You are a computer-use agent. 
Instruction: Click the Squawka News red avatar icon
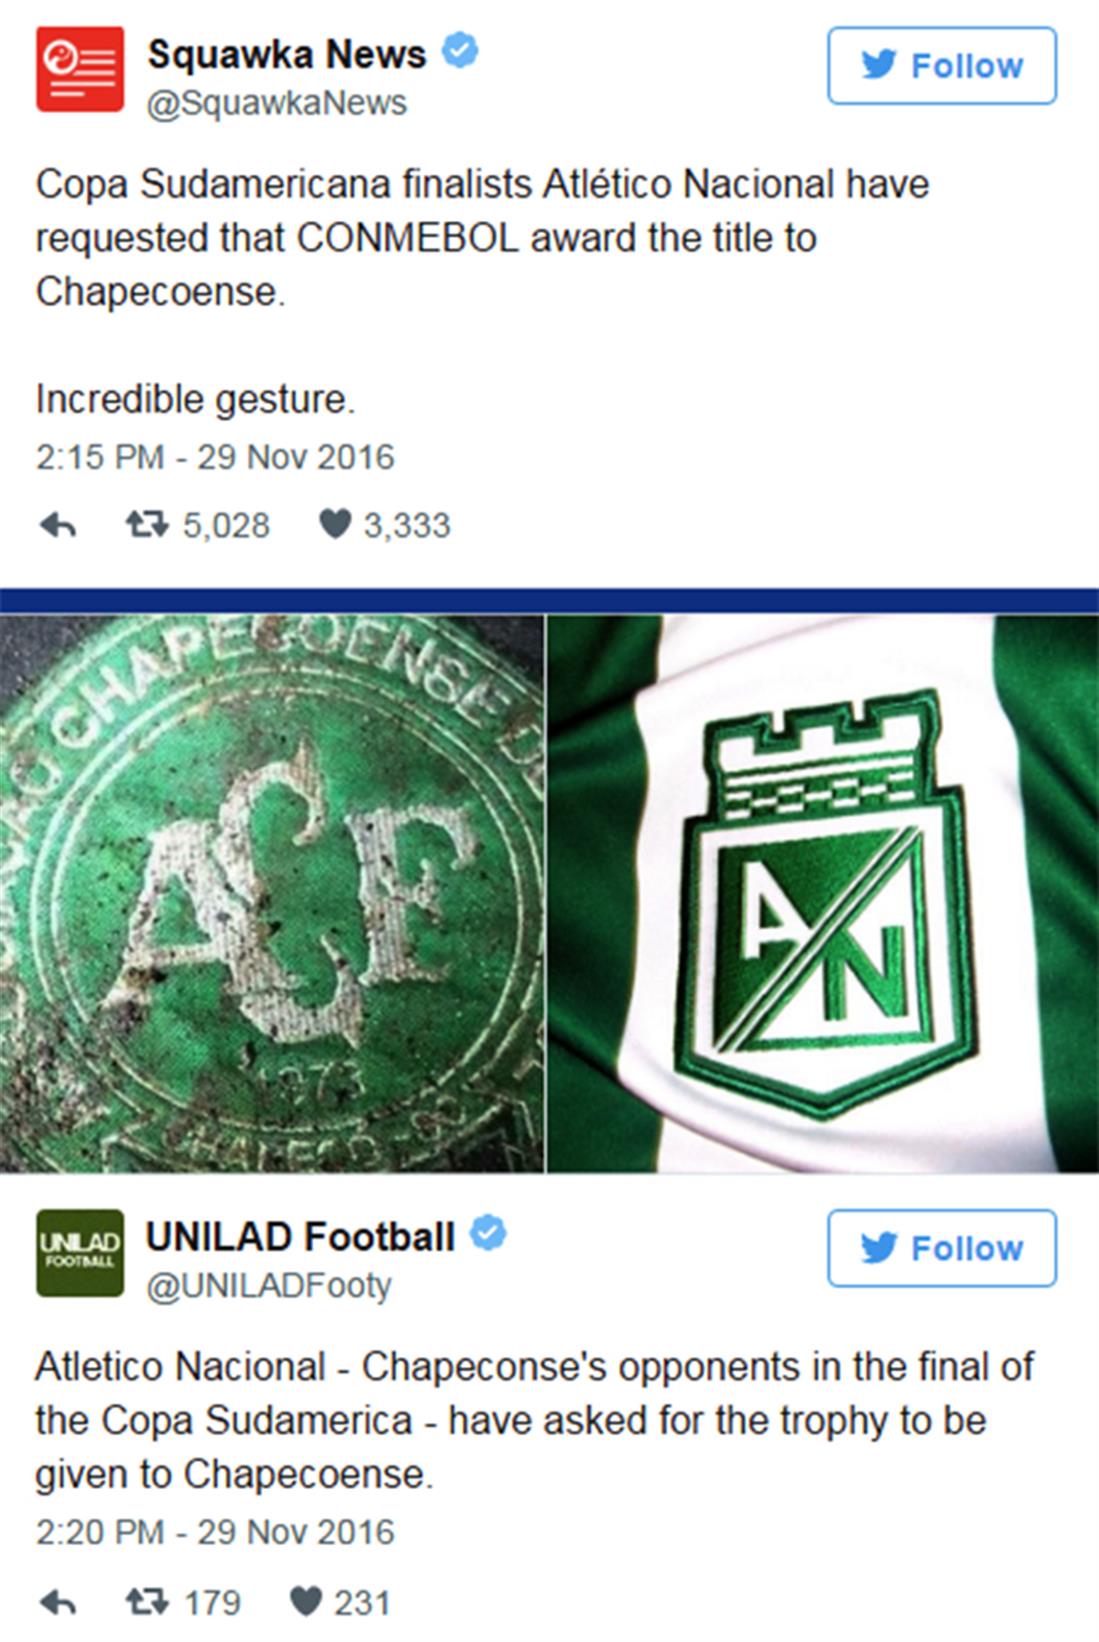[x=80, y=69]
